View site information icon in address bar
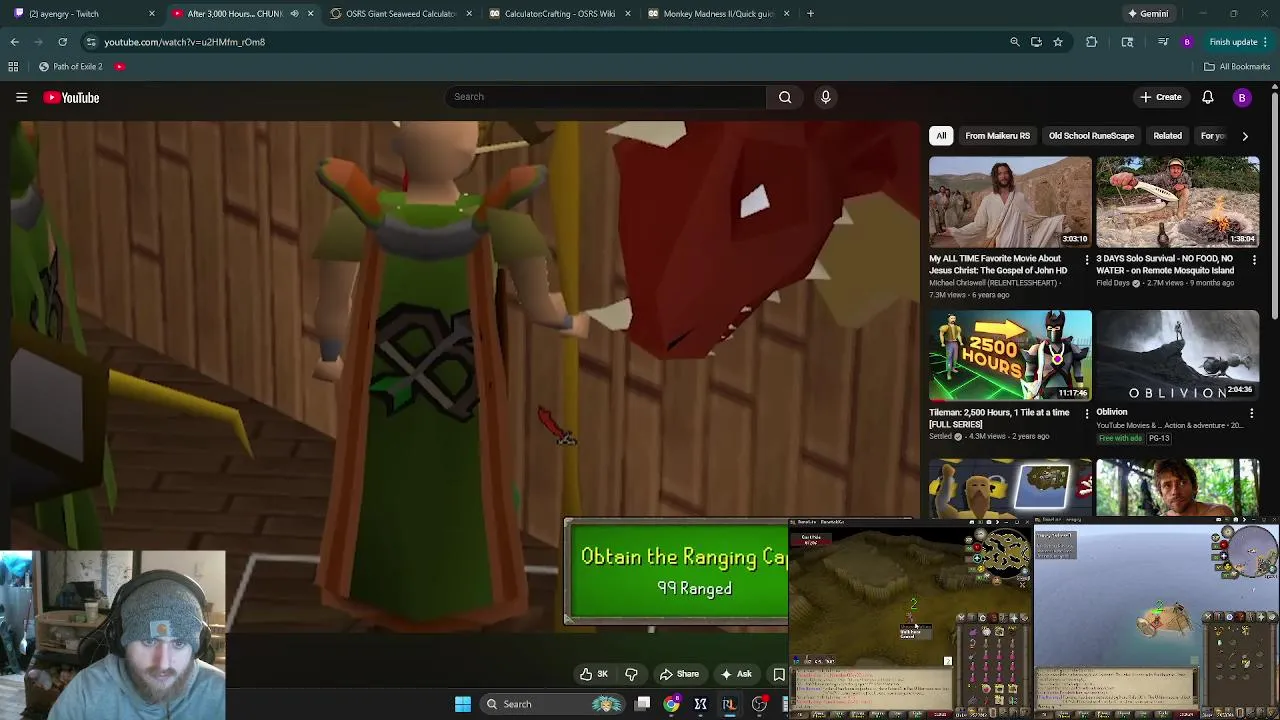This screenshot has height=720, width=1280. click(91, 42)
